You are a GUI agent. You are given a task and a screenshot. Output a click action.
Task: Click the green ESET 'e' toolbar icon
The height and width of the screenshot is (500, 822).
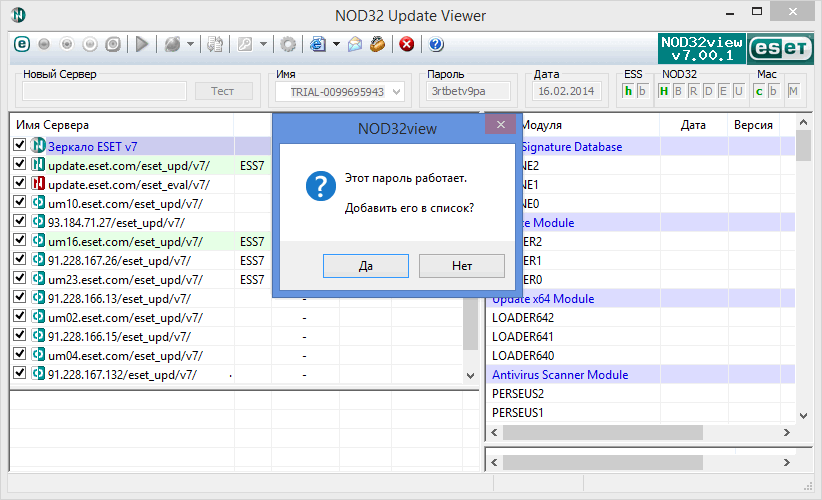coord(24,44)
